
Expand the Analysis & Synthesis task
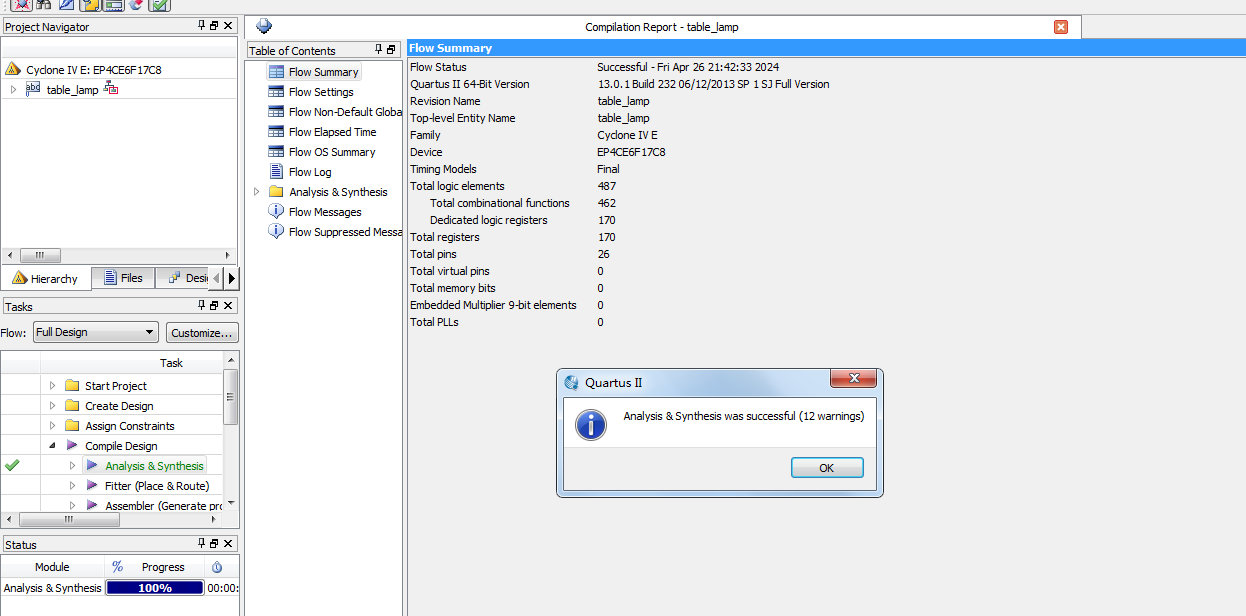tap(72, 466)
